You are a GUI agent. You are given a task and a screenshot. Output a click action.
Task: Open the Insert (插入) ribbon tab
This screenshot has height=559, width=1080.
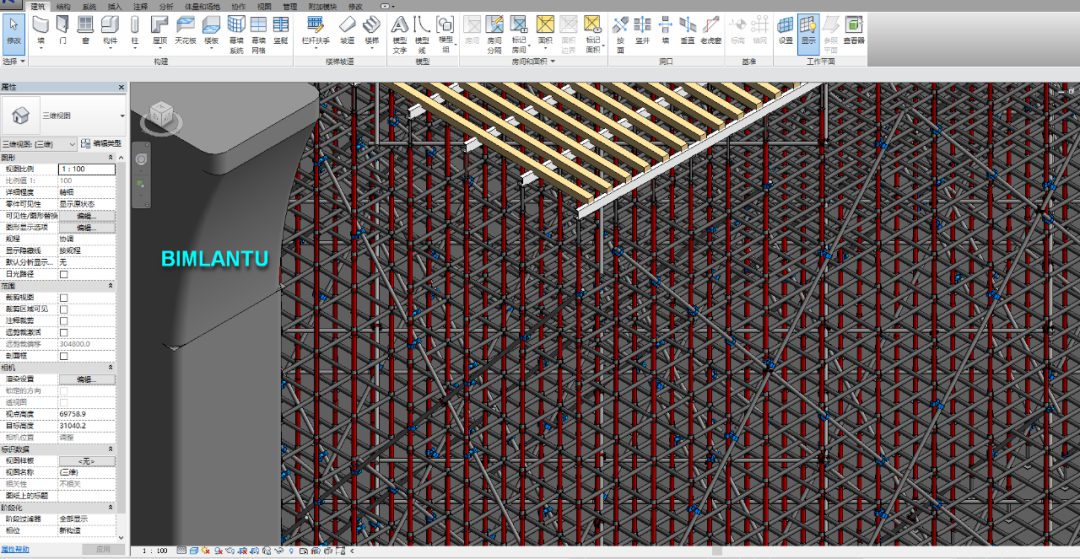(114, 6)
